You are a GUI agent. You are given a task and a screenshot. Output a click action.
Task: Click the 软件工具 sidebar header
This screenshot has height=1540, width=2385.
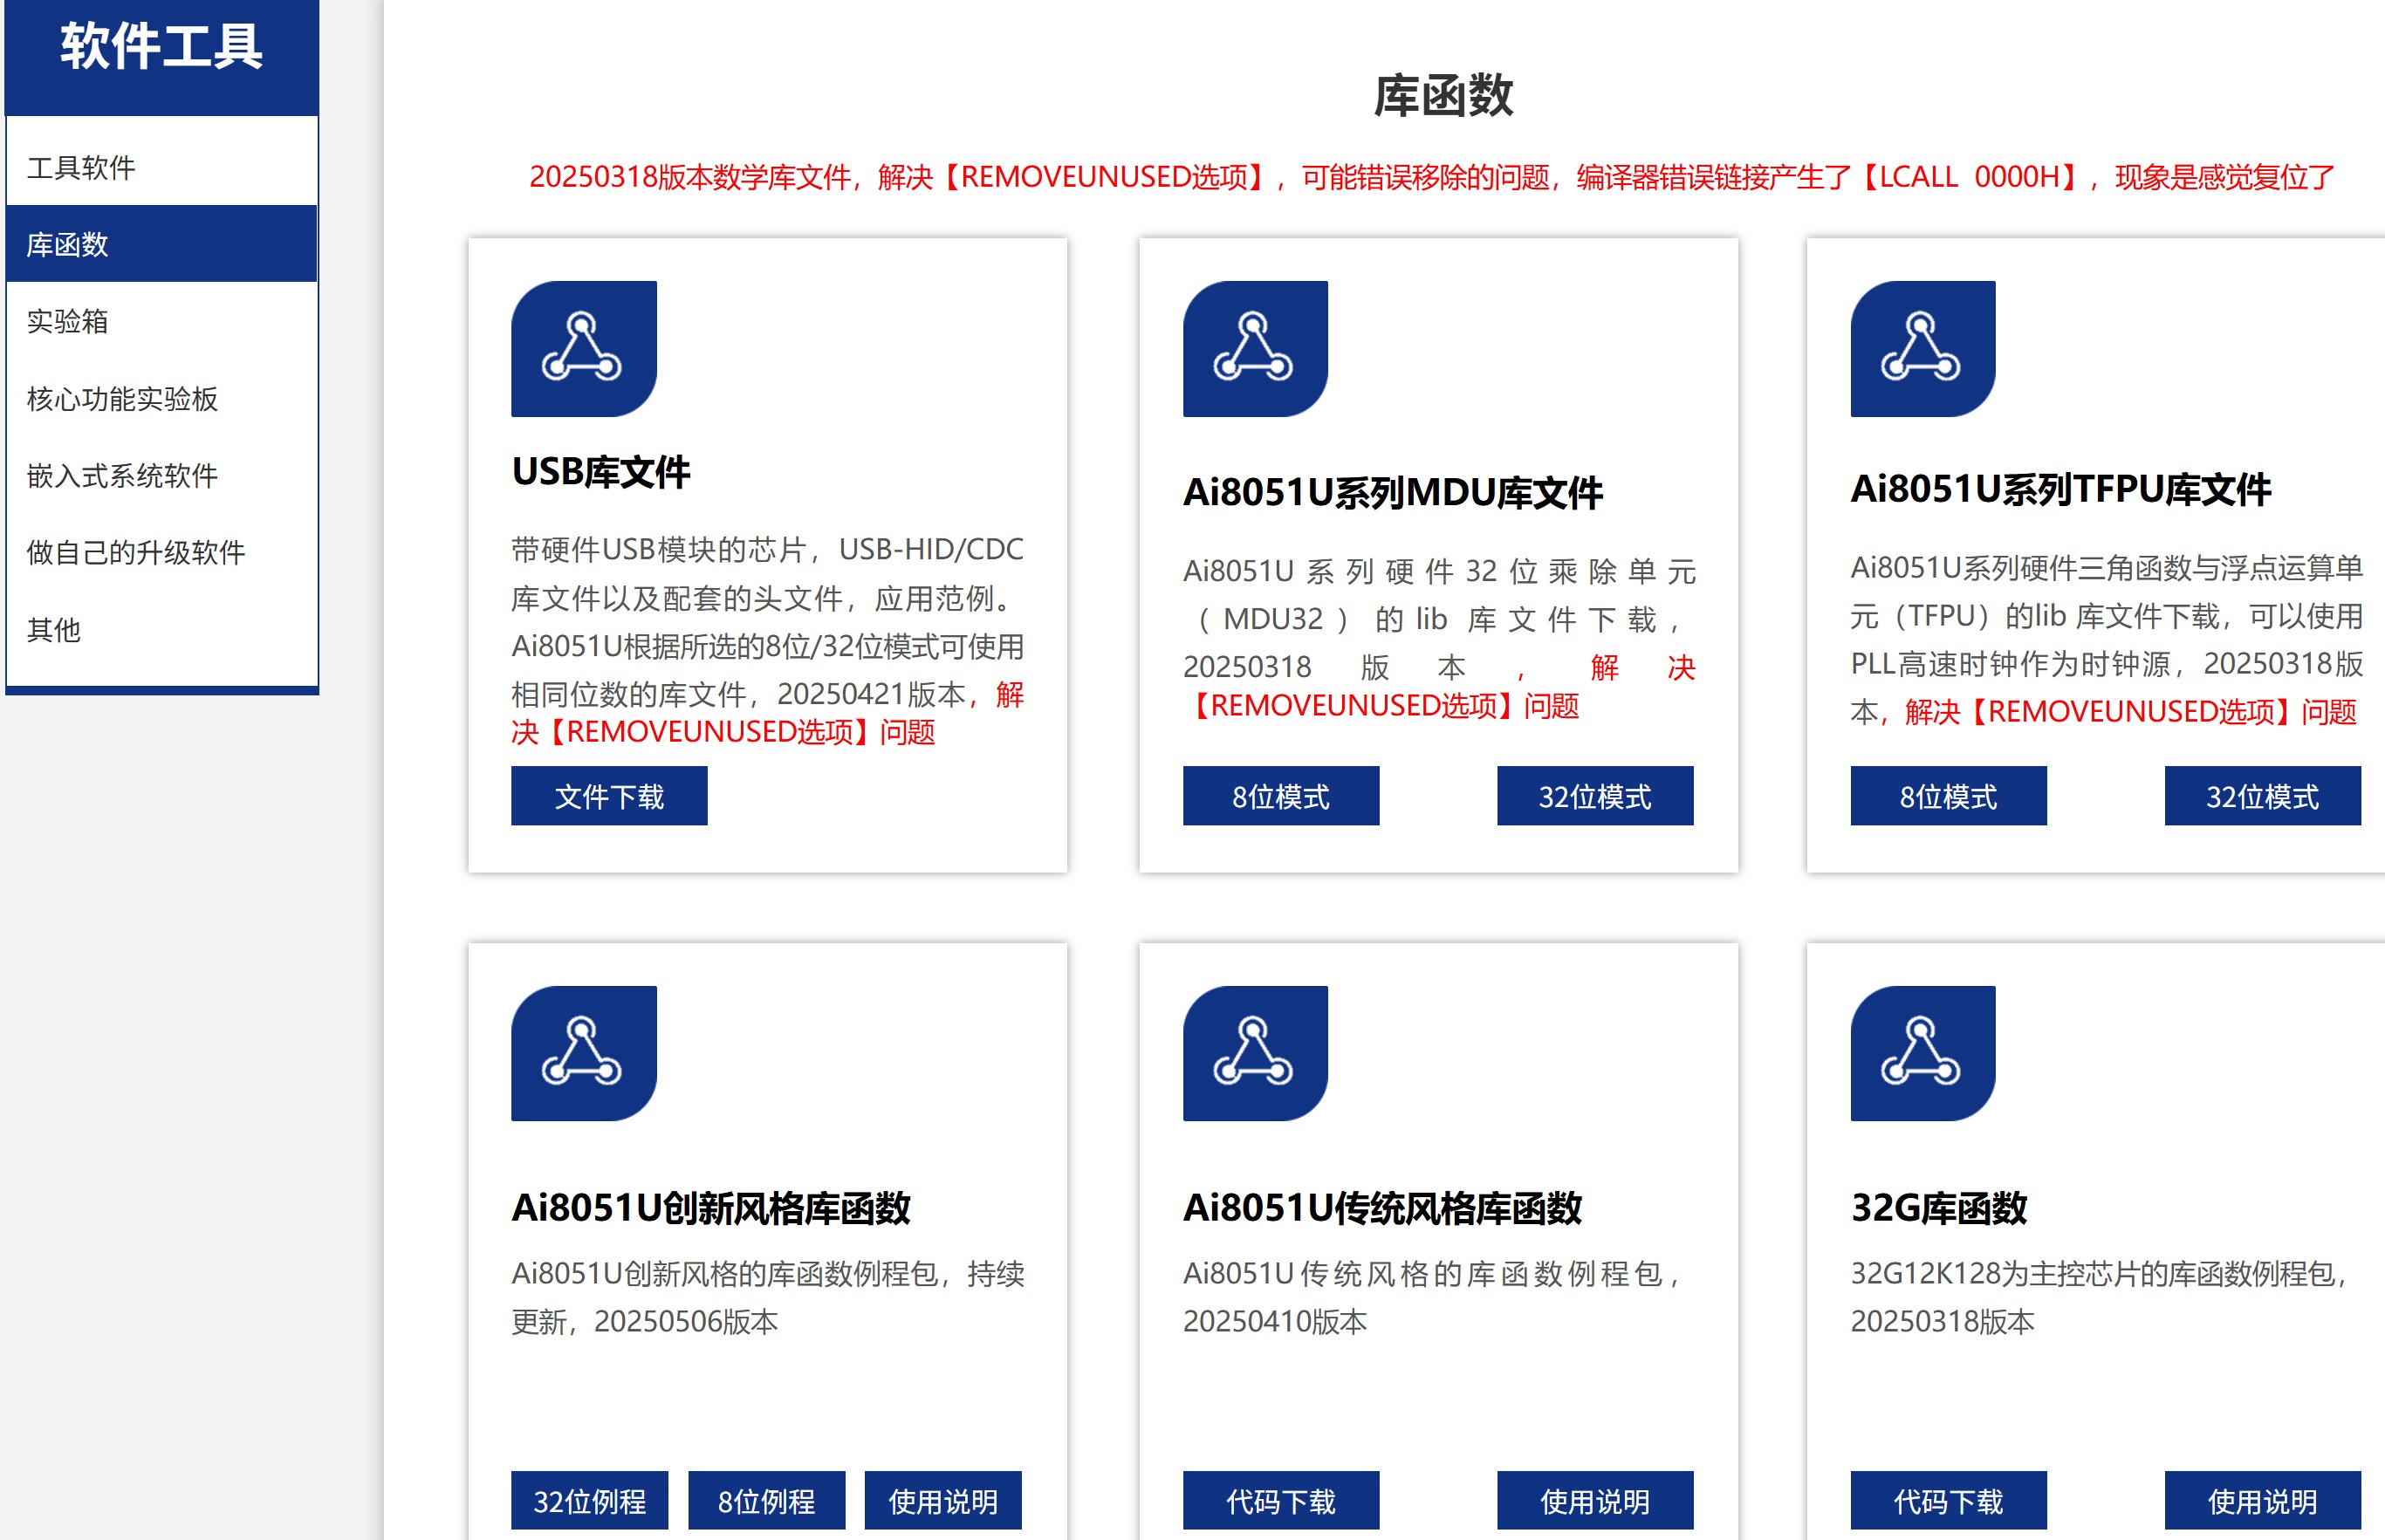[162, 47]
